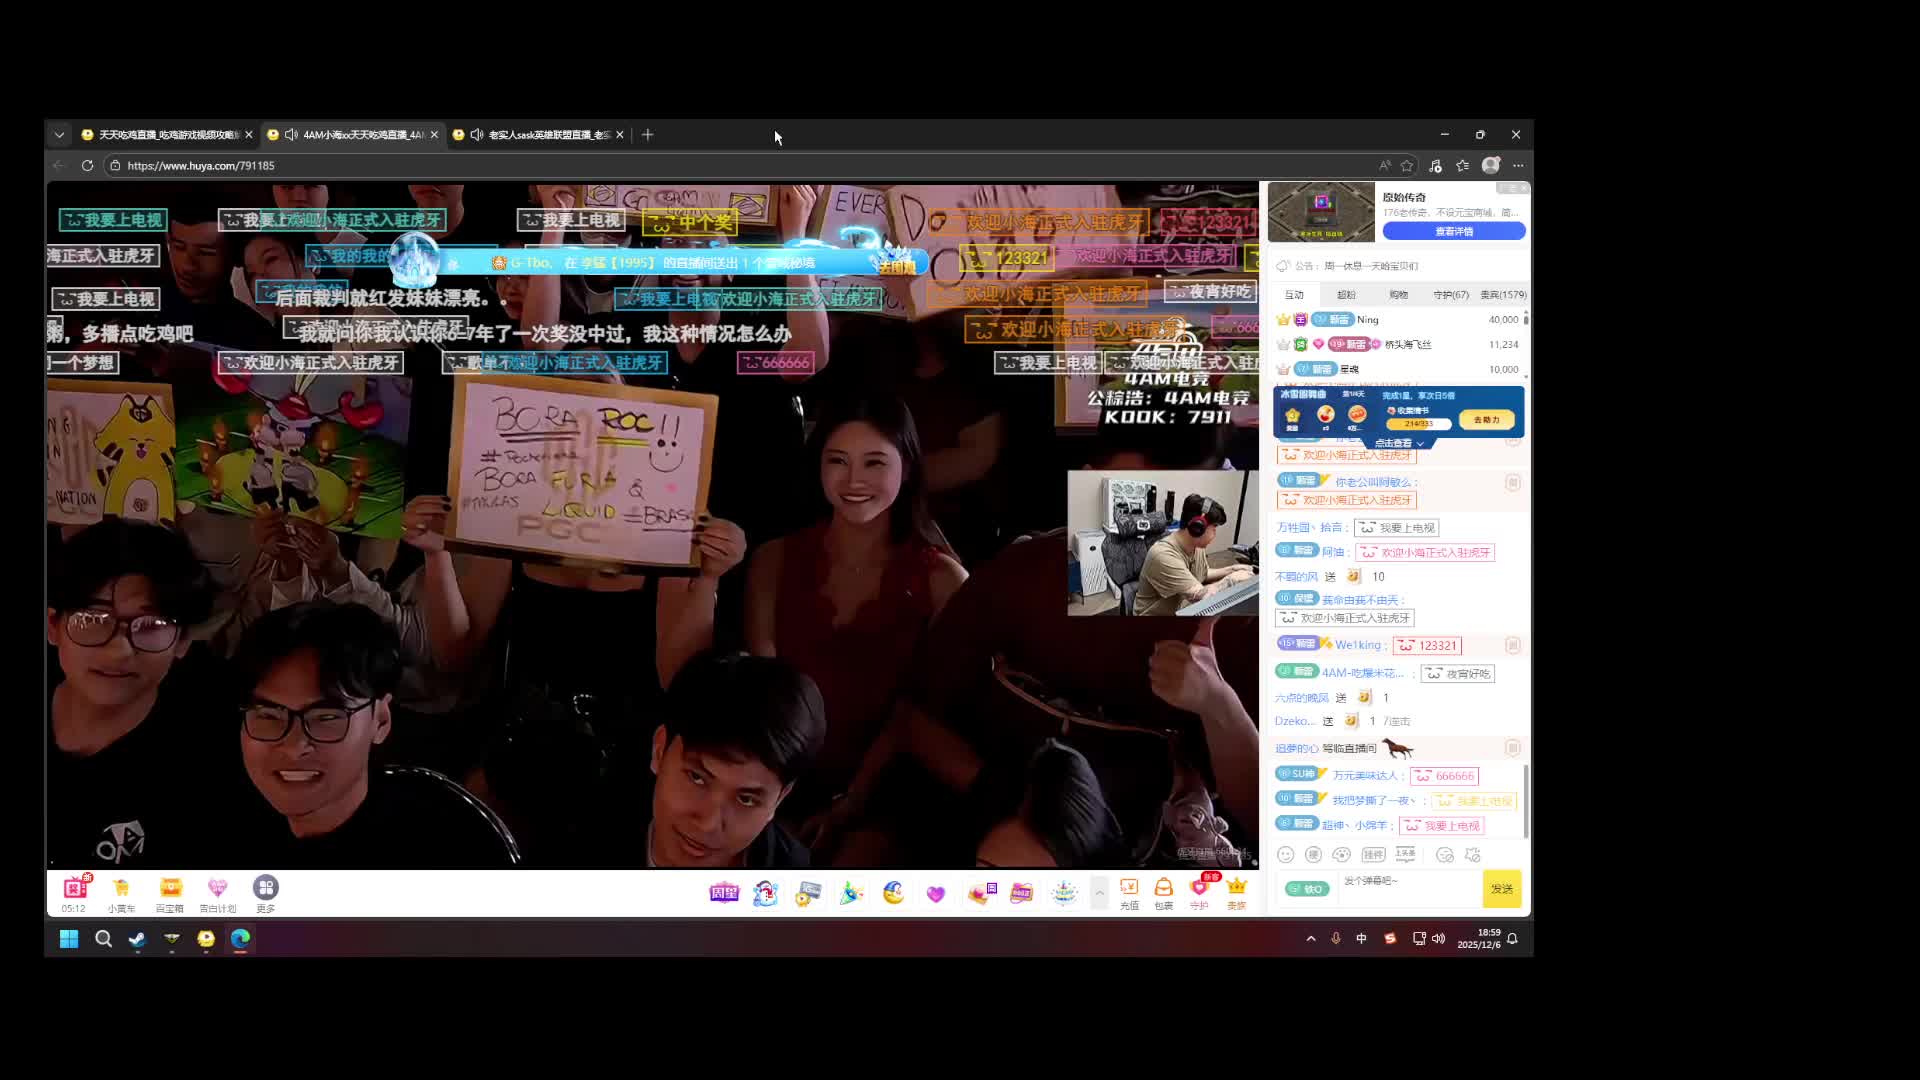This screenshot has width=1920, height=1080.
Task: Click the 贵族 crown icon
Action: pos(1237,888)
